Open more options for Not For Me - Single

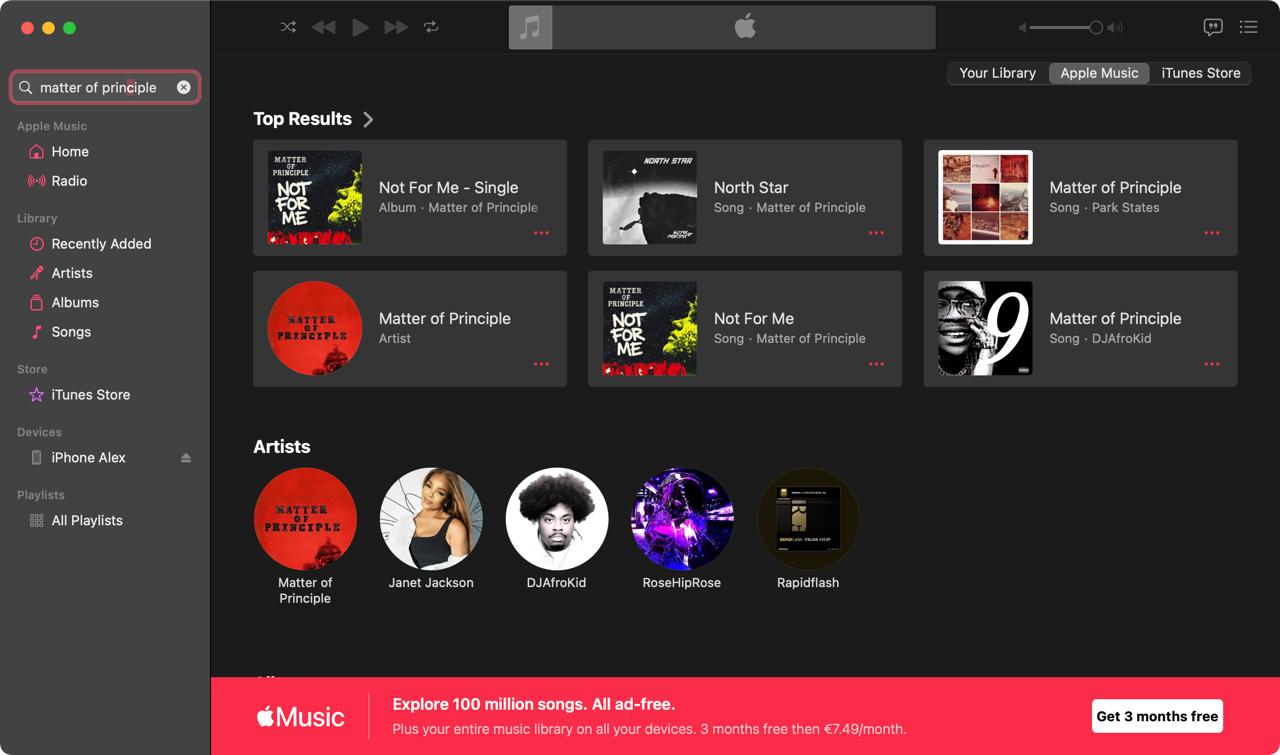click(541, 233)
